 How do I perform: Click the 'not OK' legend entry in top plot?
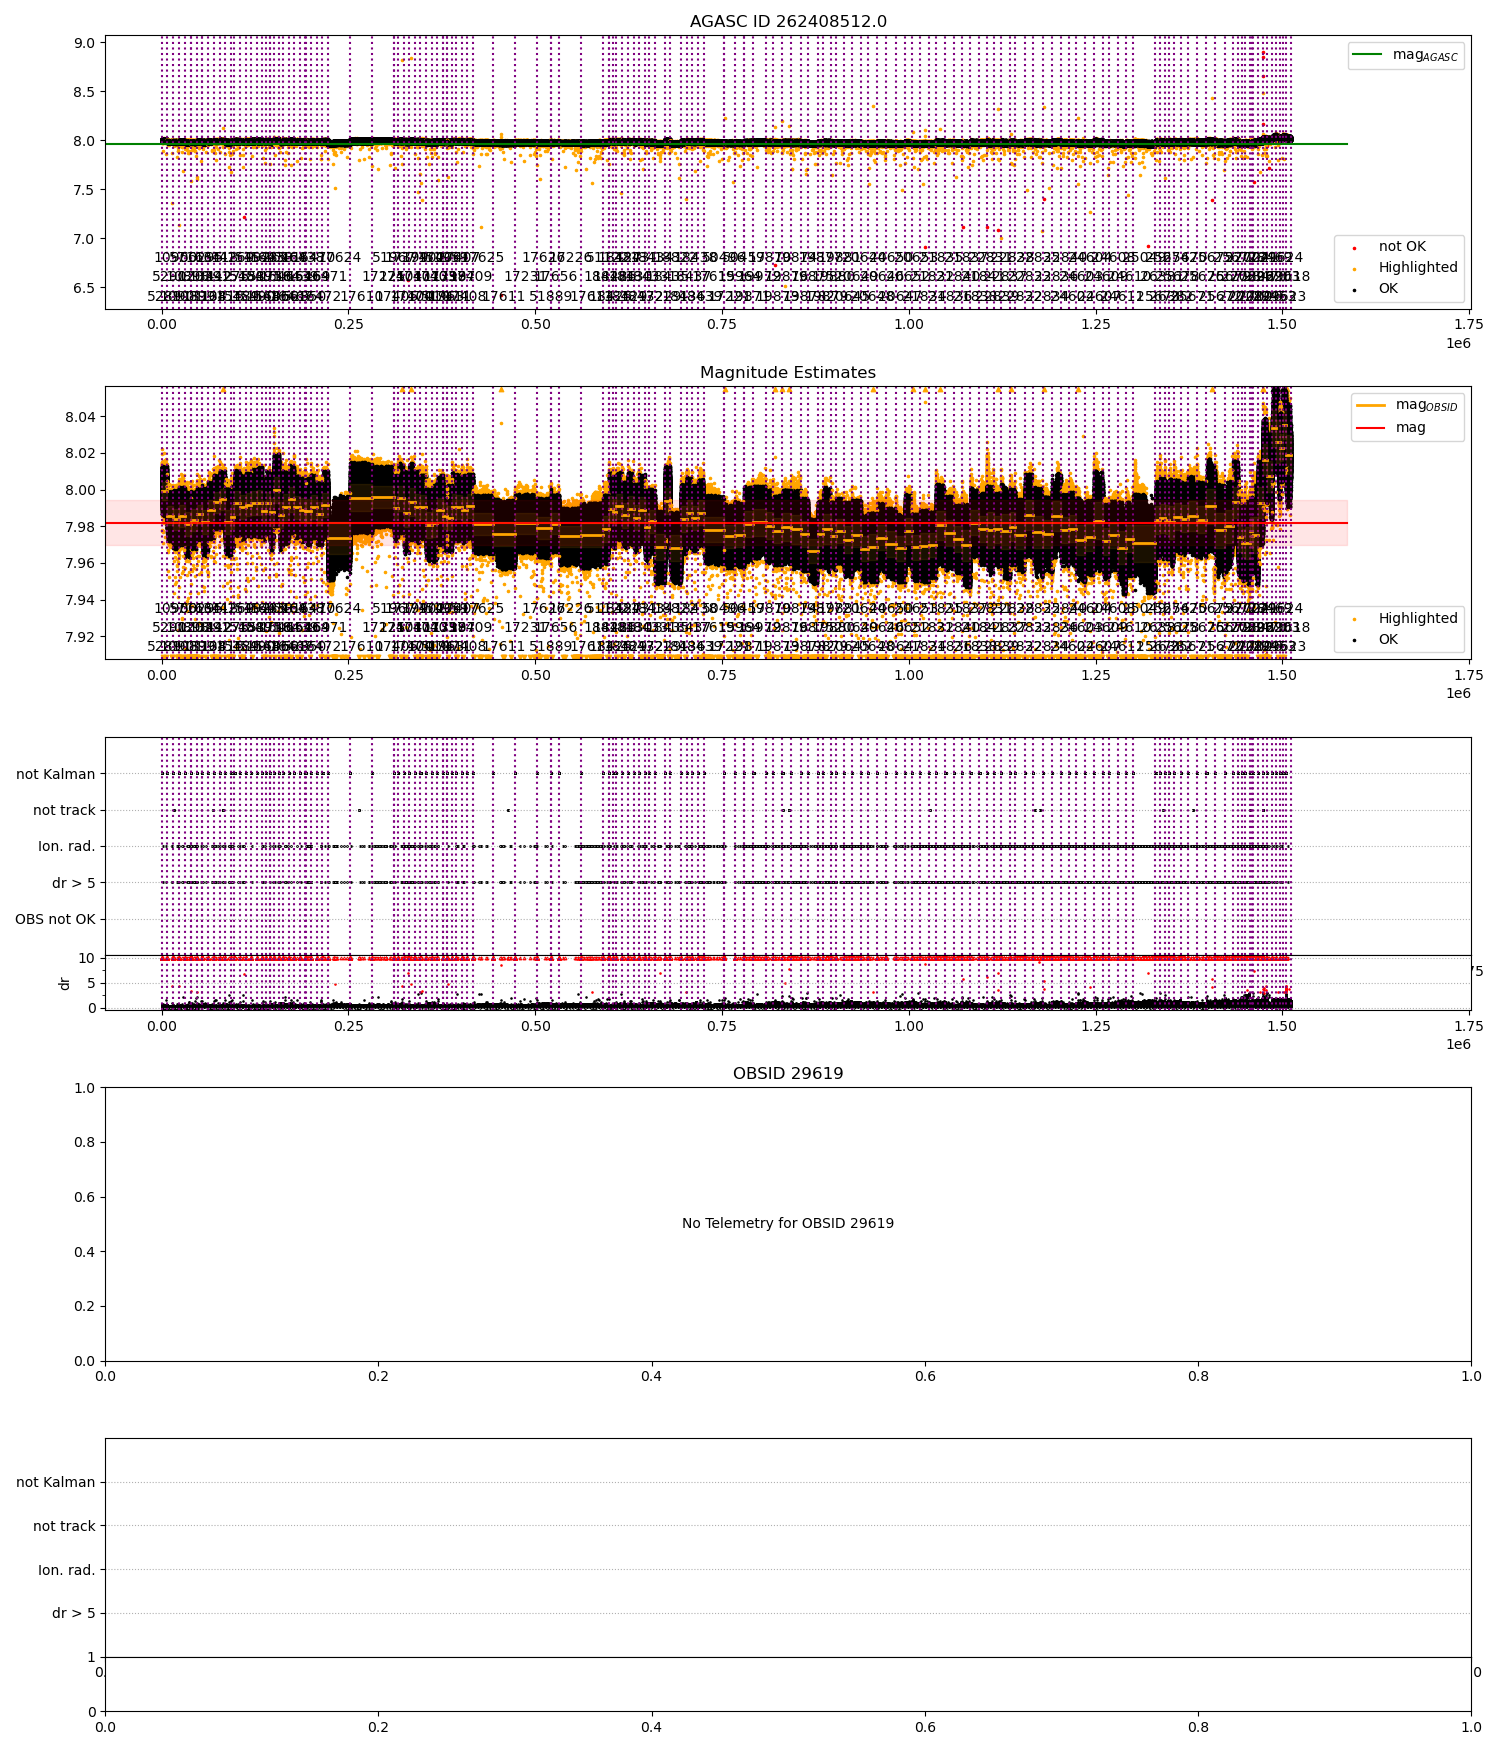point(1402,247)
